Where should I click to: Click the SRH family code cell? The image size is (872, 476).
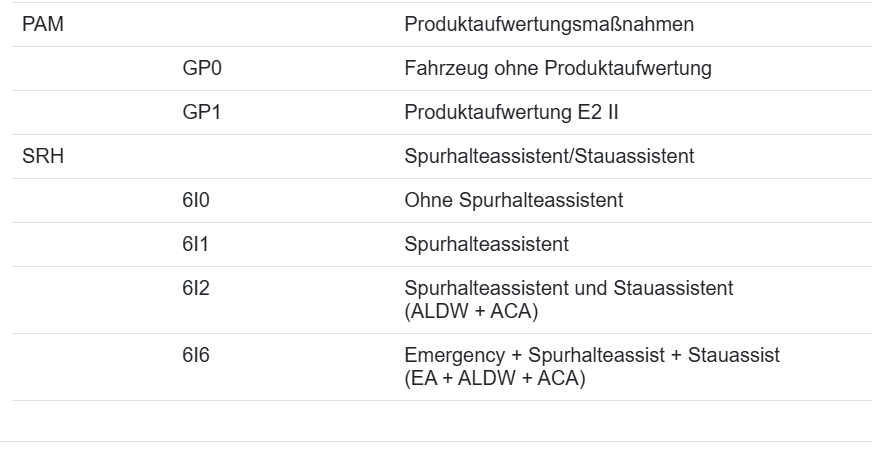pyautogui.click(x=37, y=156)
